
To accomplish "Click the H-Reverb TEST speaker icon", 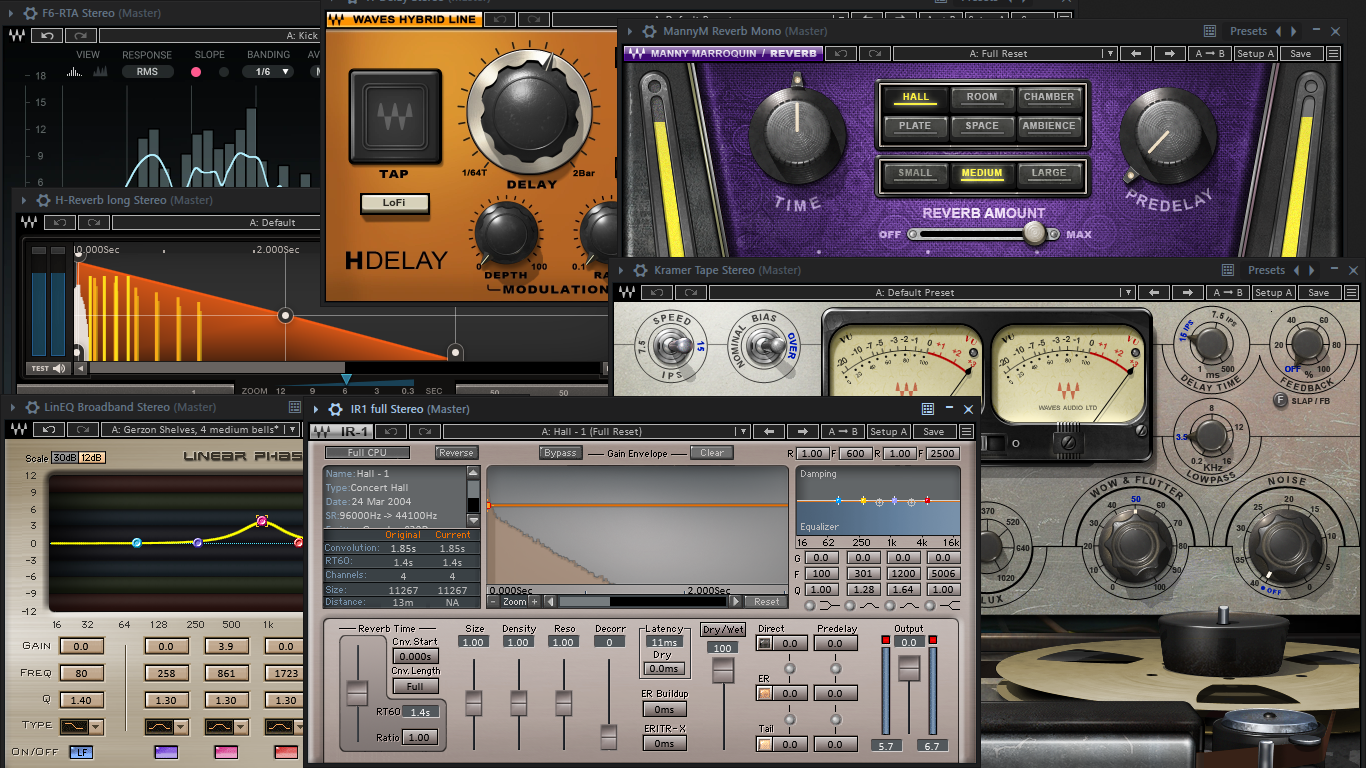I will (x=59, y=368).
